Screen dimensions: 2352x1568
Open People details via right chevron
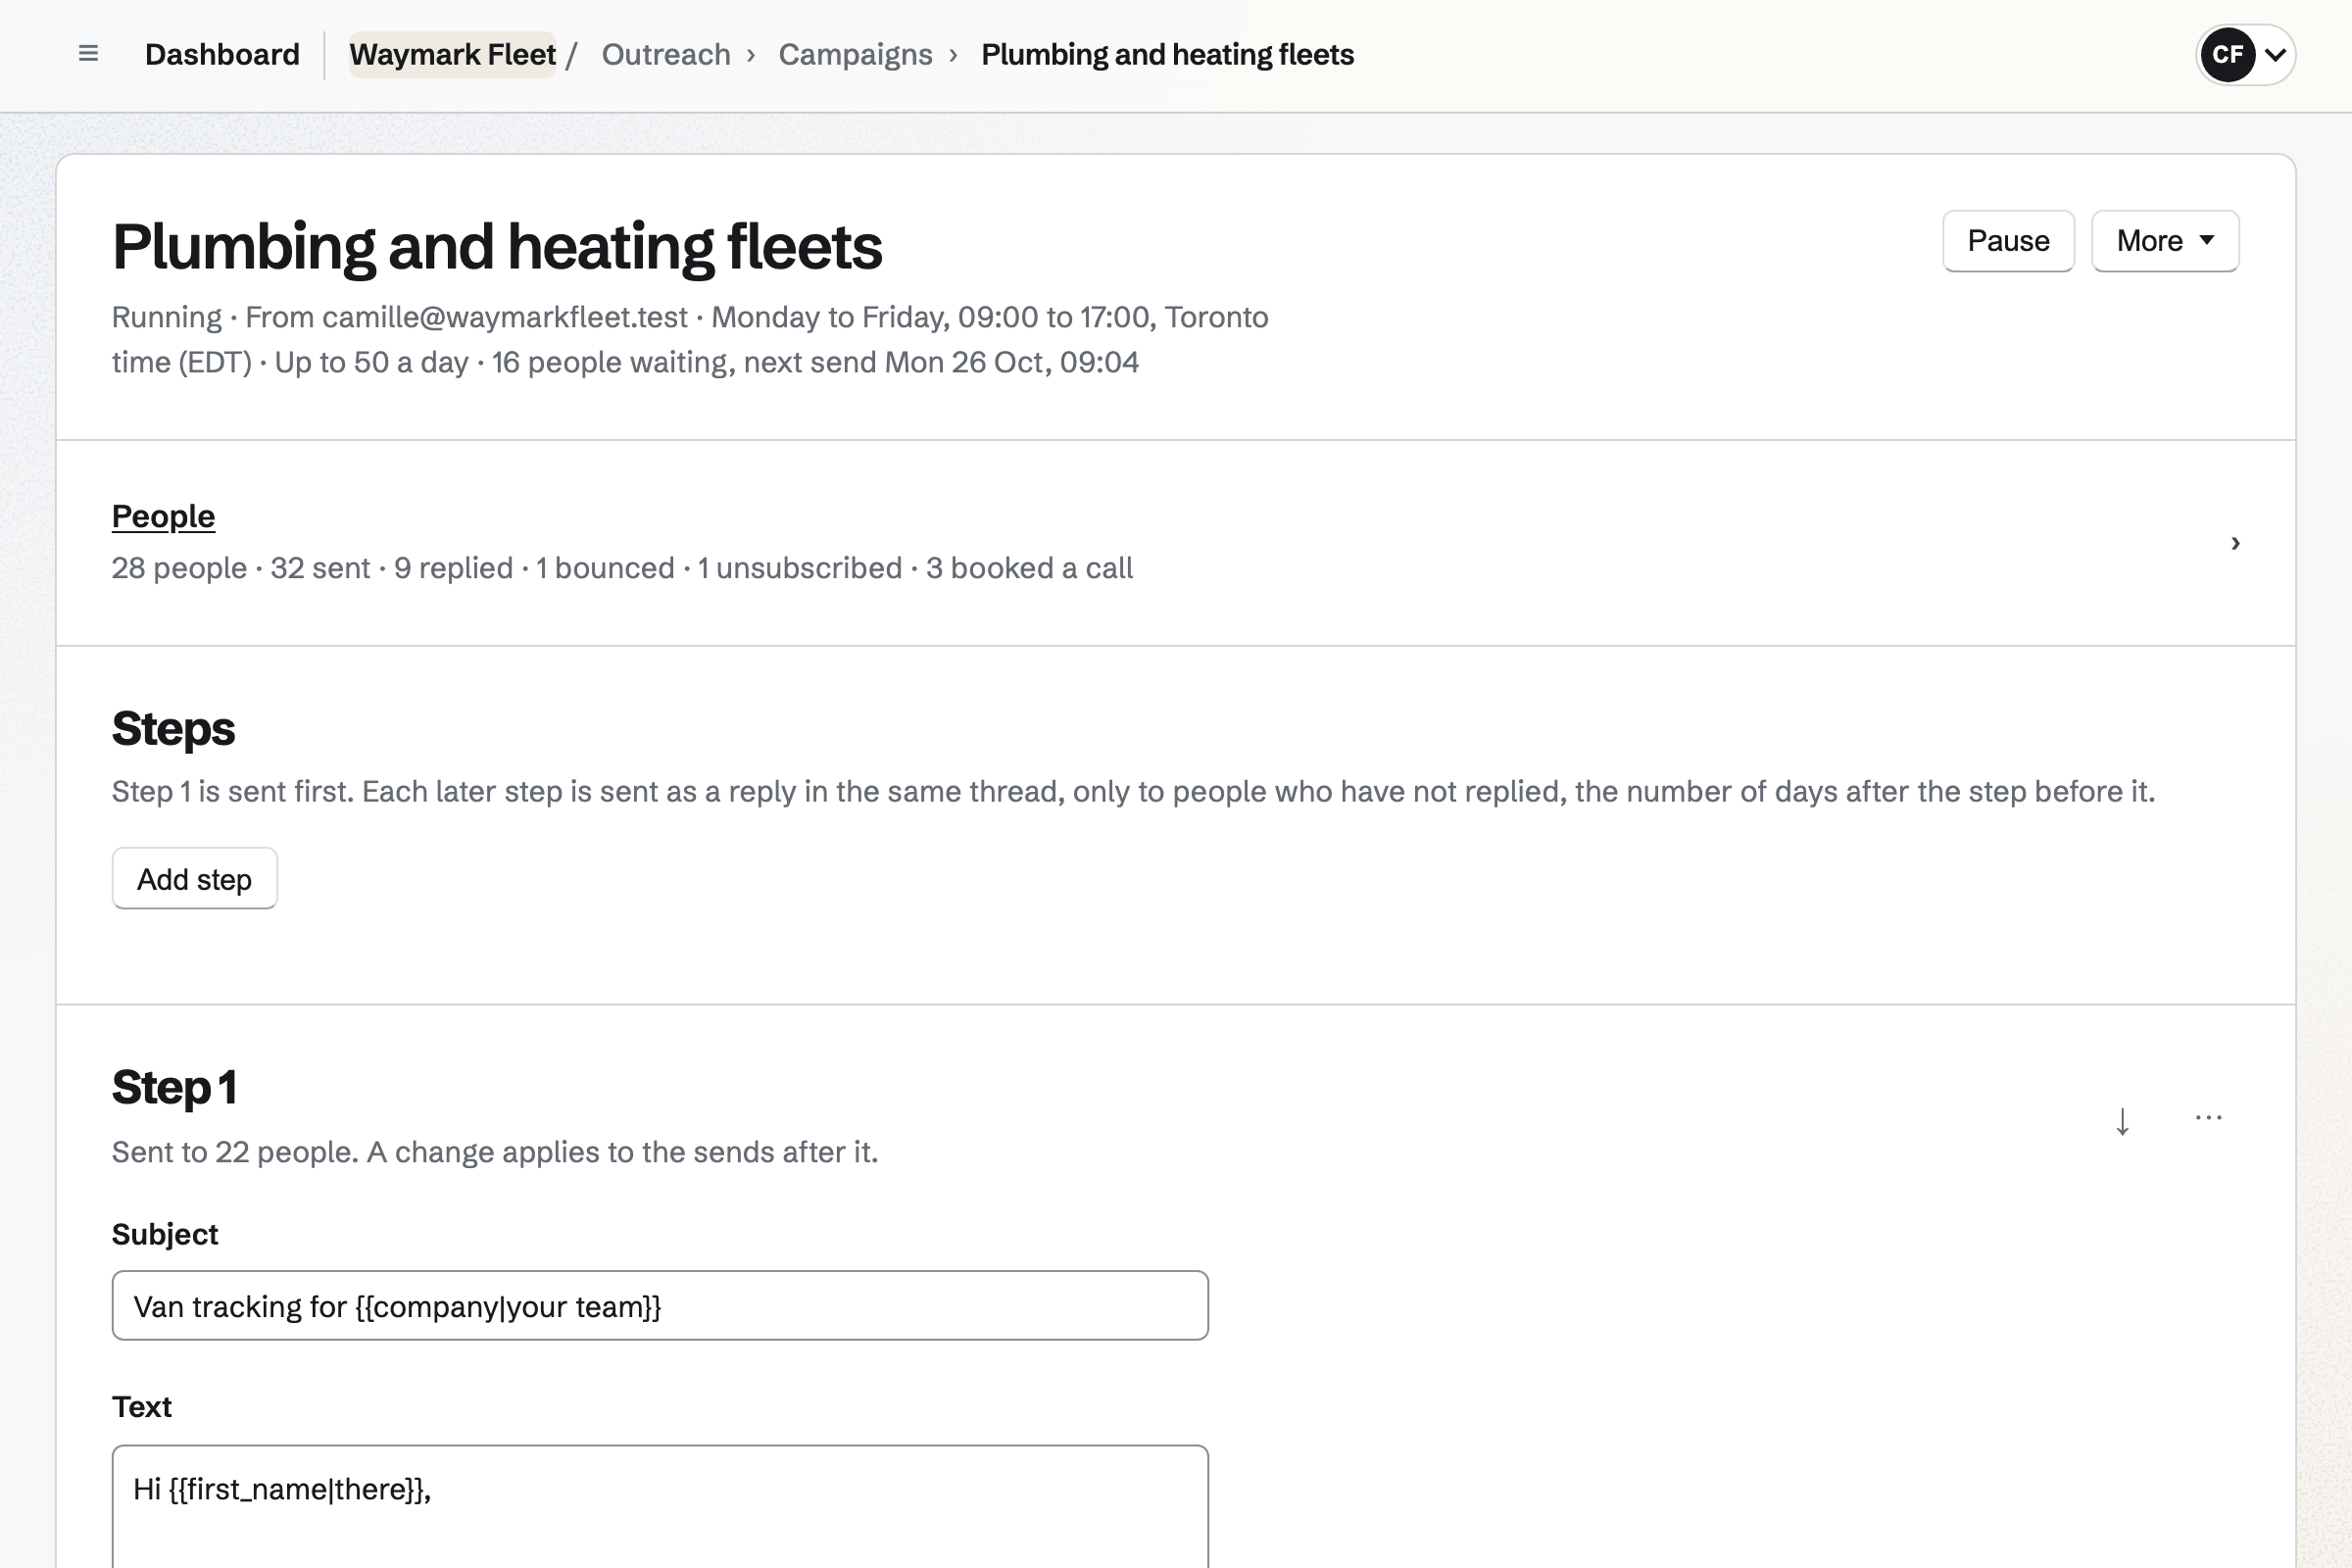[x=2235, y=543]
